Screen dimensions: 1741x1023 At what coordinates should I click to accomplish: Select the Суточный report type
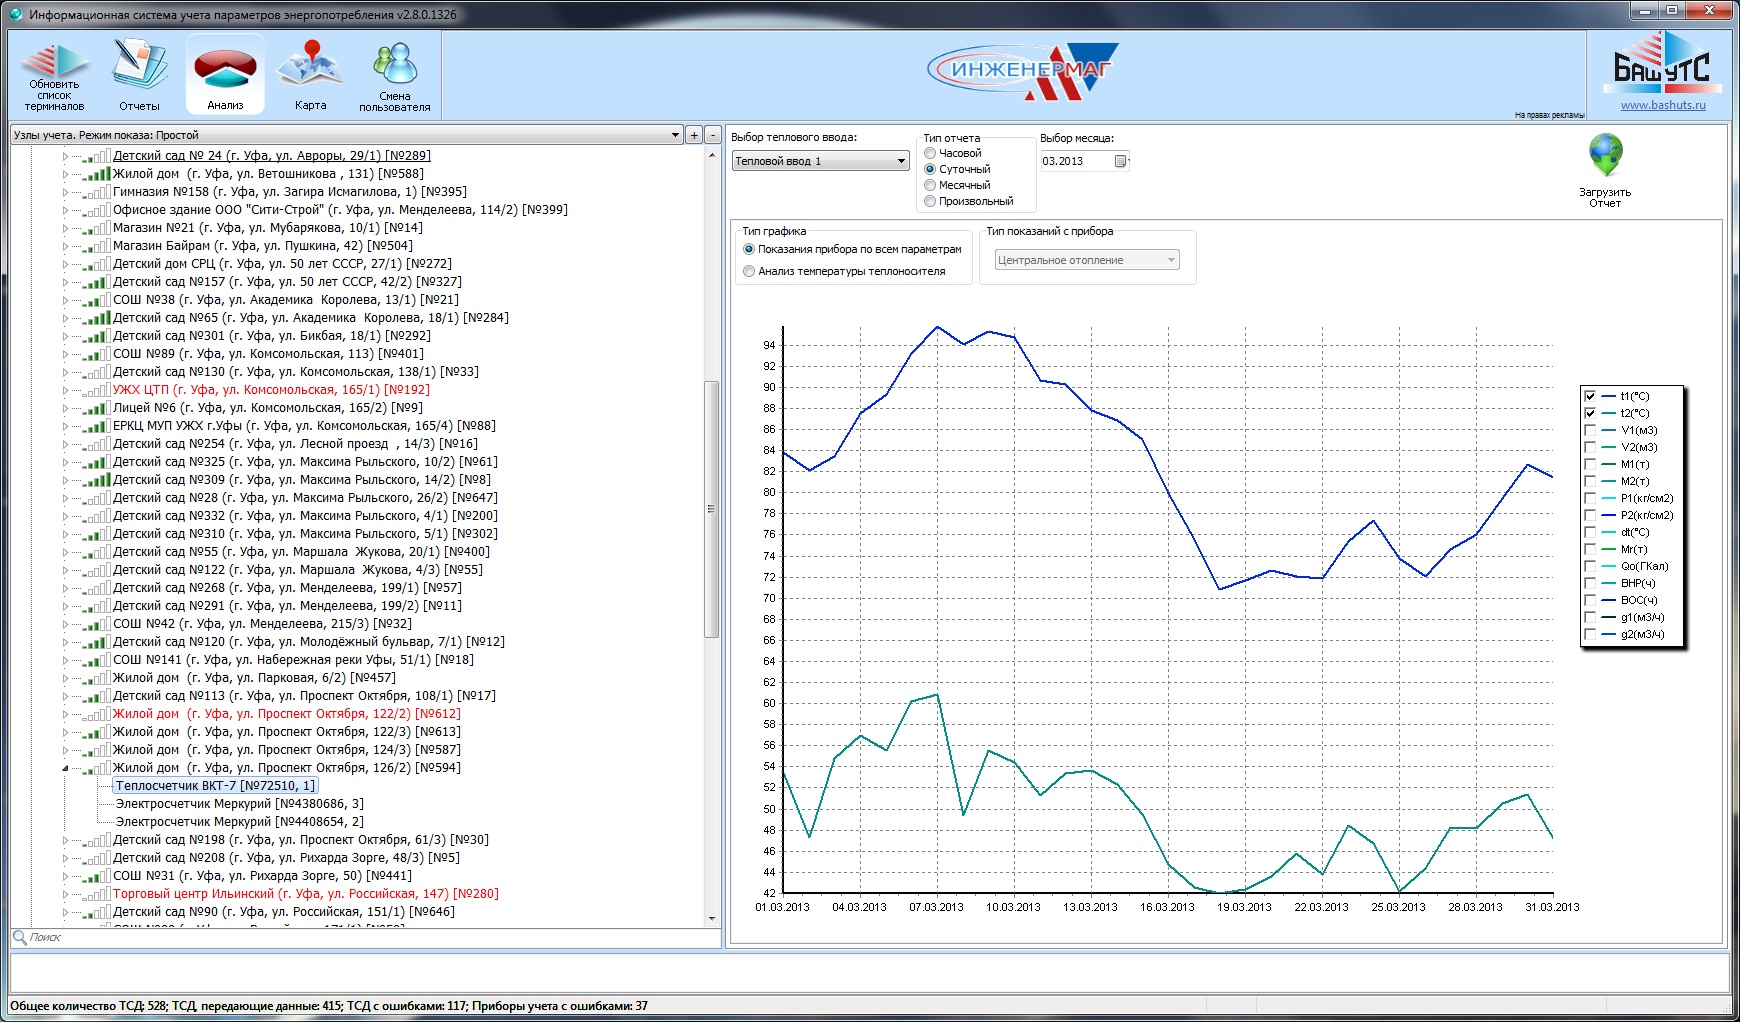tap(930, 169)
